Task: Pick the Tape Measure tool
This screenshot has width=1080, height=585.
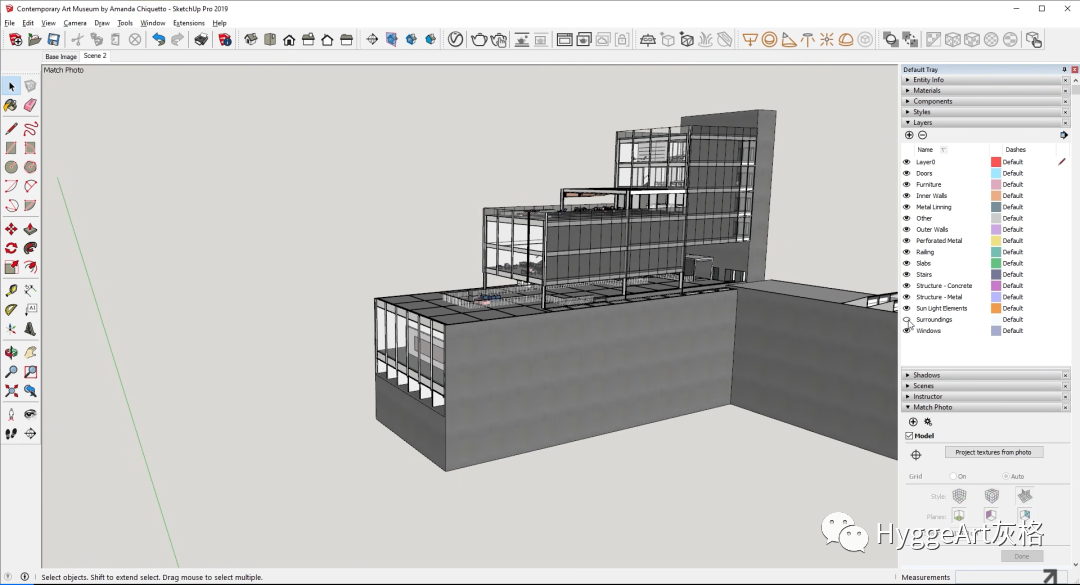Action: [x=11, y=291]
